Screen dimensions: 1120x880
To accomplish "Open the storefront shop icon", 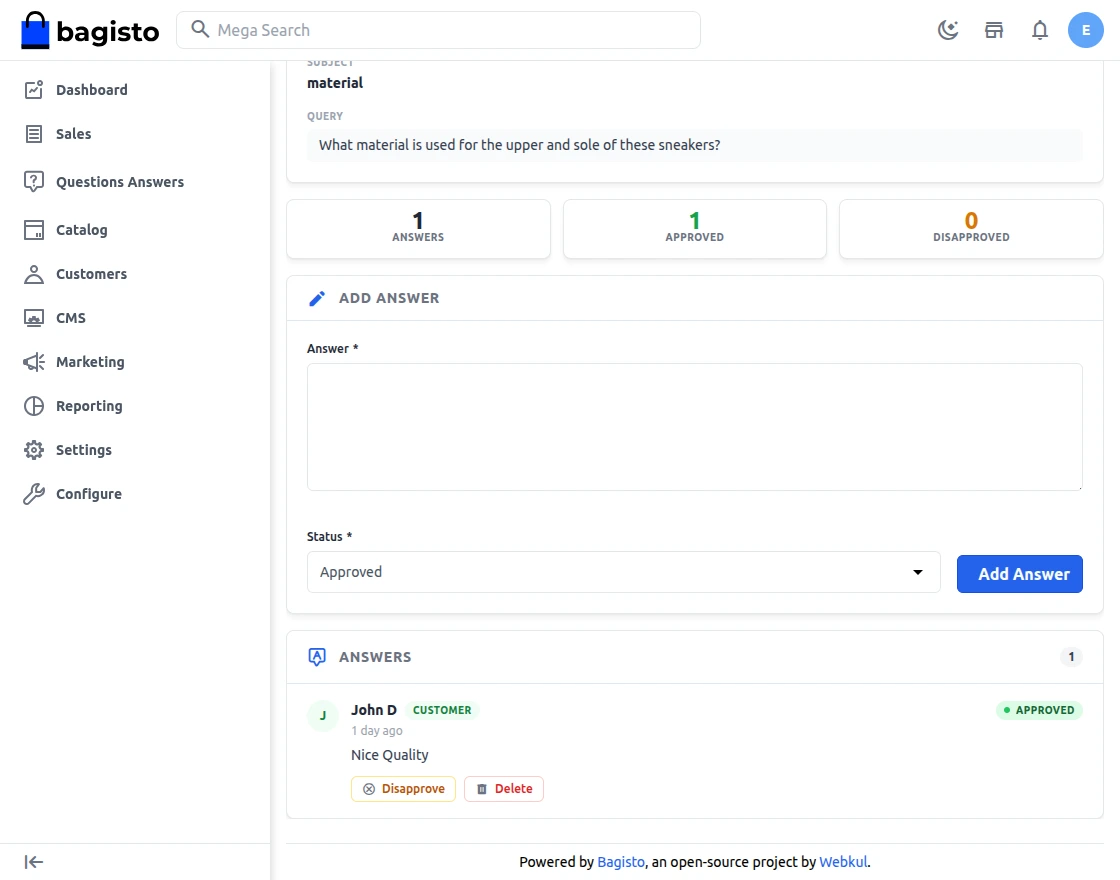I will (x=994, y=30).
